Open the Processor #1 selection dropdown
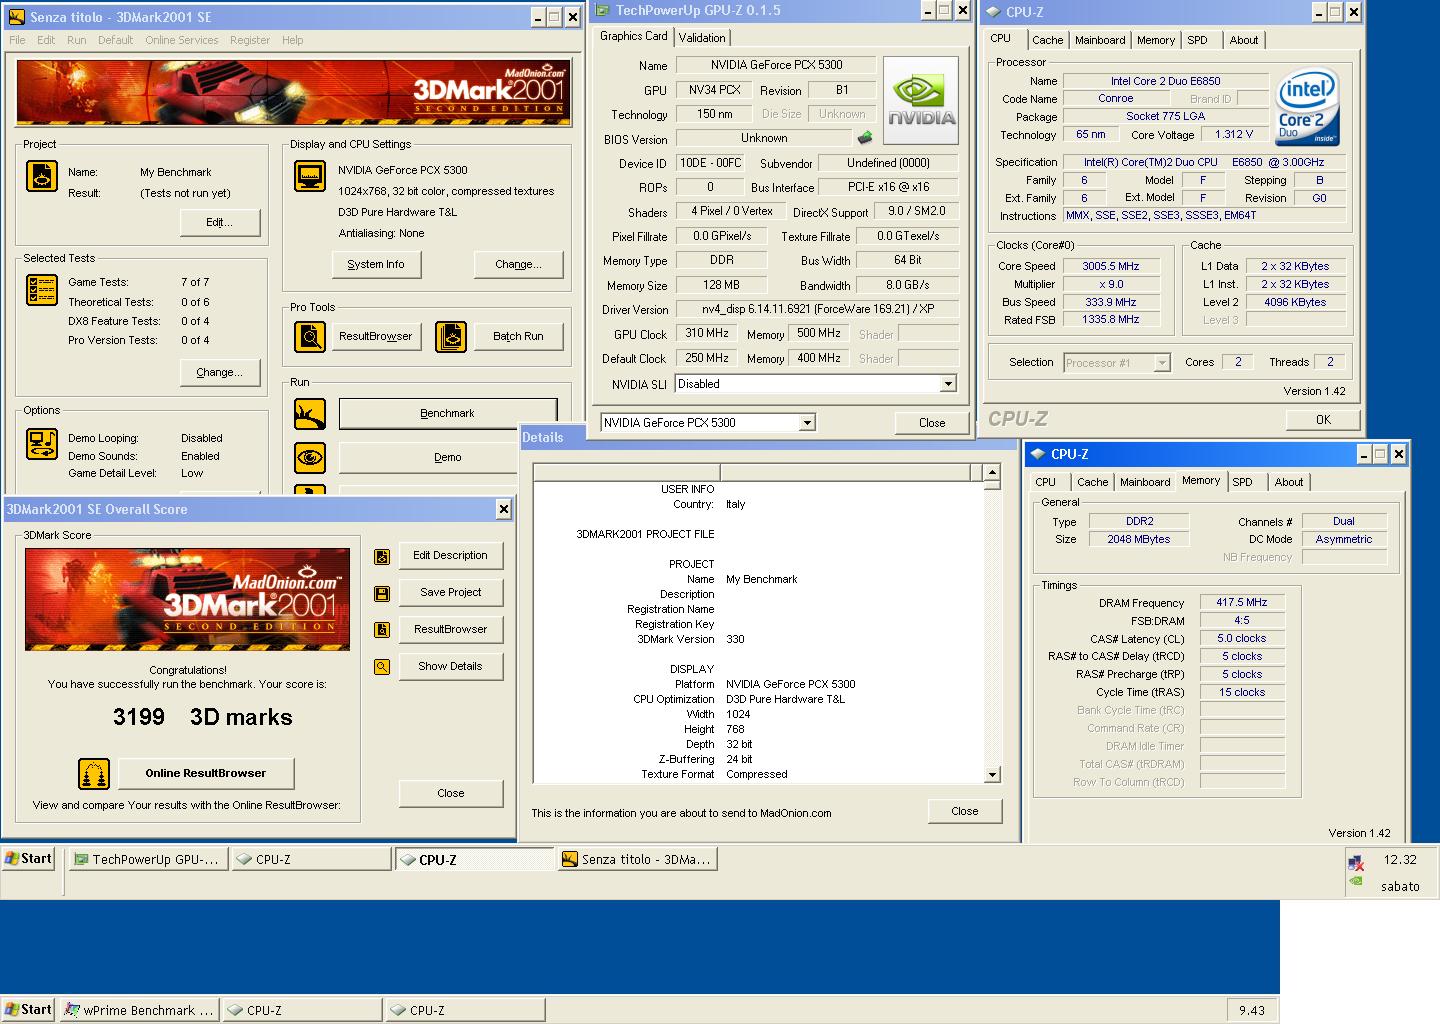Image resolution: width=1440 pixels, height=1024 pixels. [x=1162, y=363]
